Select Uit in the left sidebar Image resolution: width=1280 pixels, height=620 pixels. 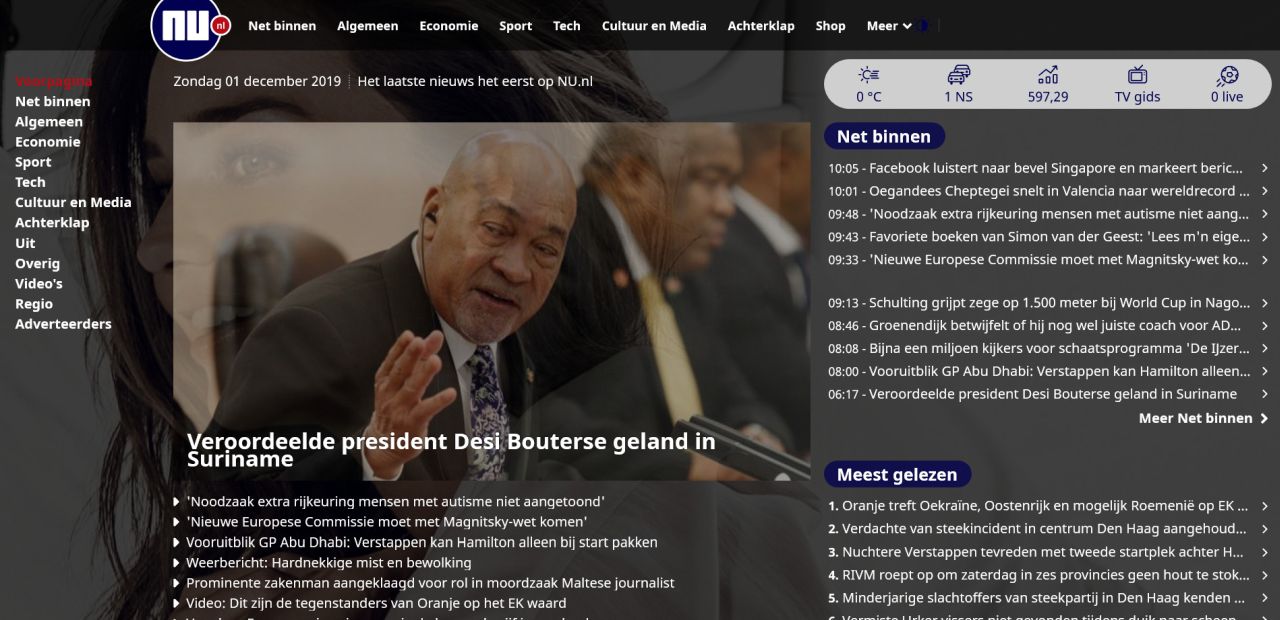[x=25, y=243]
